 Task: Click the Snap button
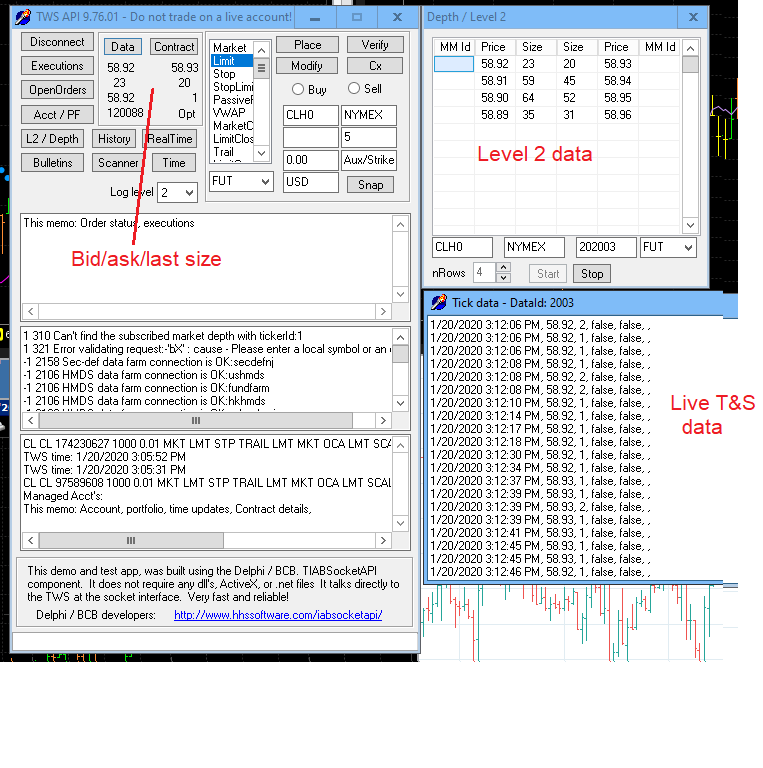click(370, 184)
